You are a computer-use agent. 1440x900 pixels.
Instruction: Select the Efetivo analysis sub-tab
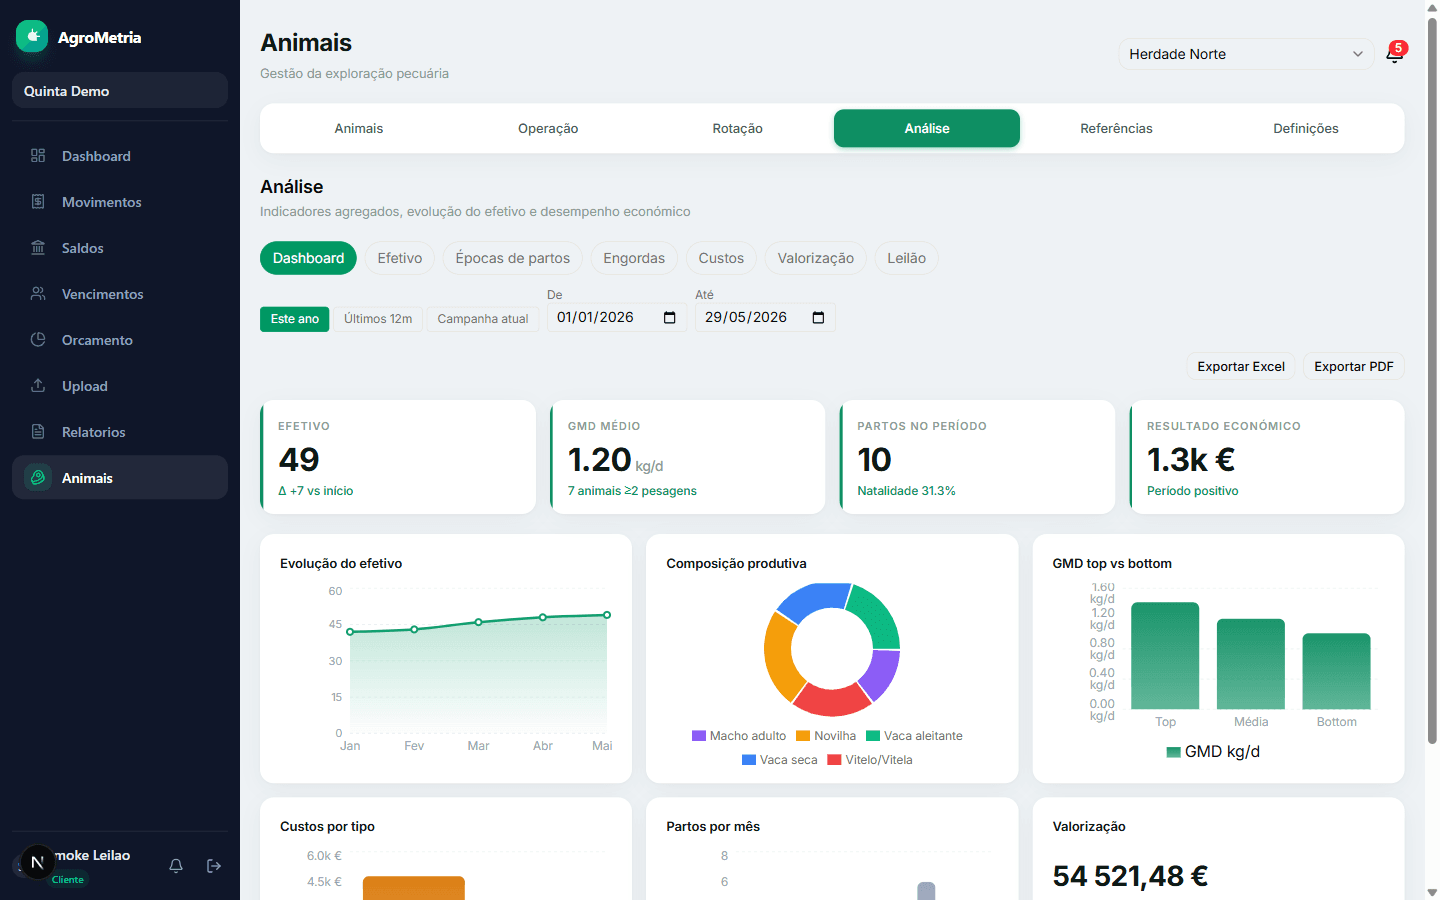tap(400, 258)
